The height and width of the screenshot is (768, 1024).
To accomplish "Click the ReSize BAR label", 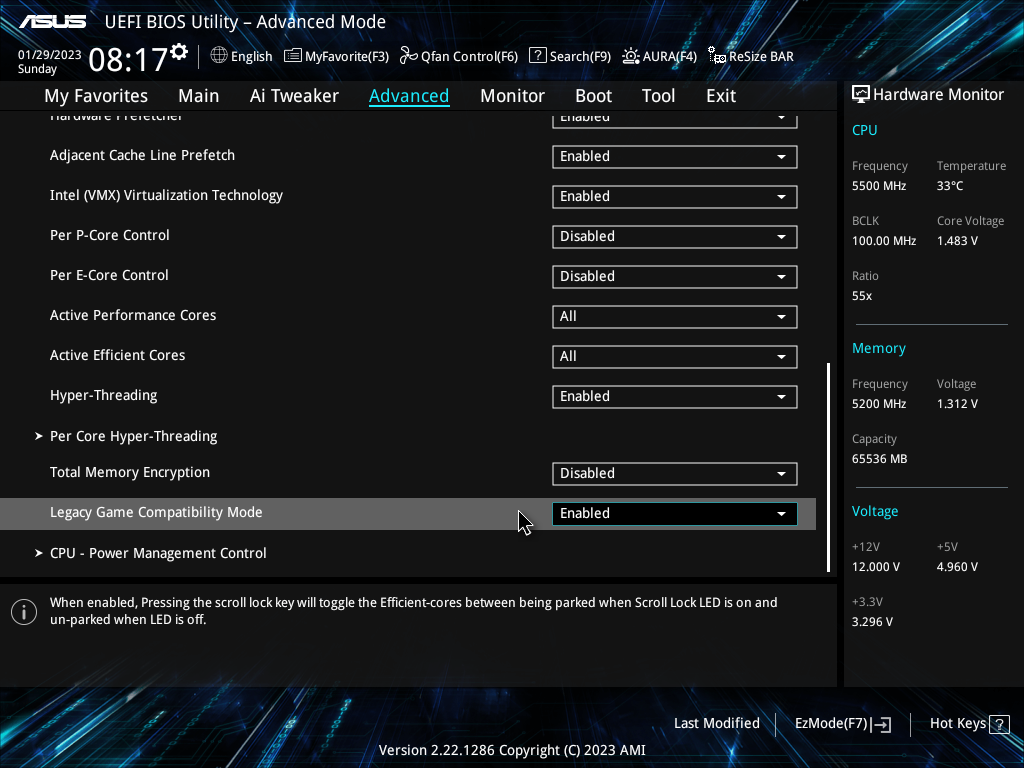I will pos(761,57).
